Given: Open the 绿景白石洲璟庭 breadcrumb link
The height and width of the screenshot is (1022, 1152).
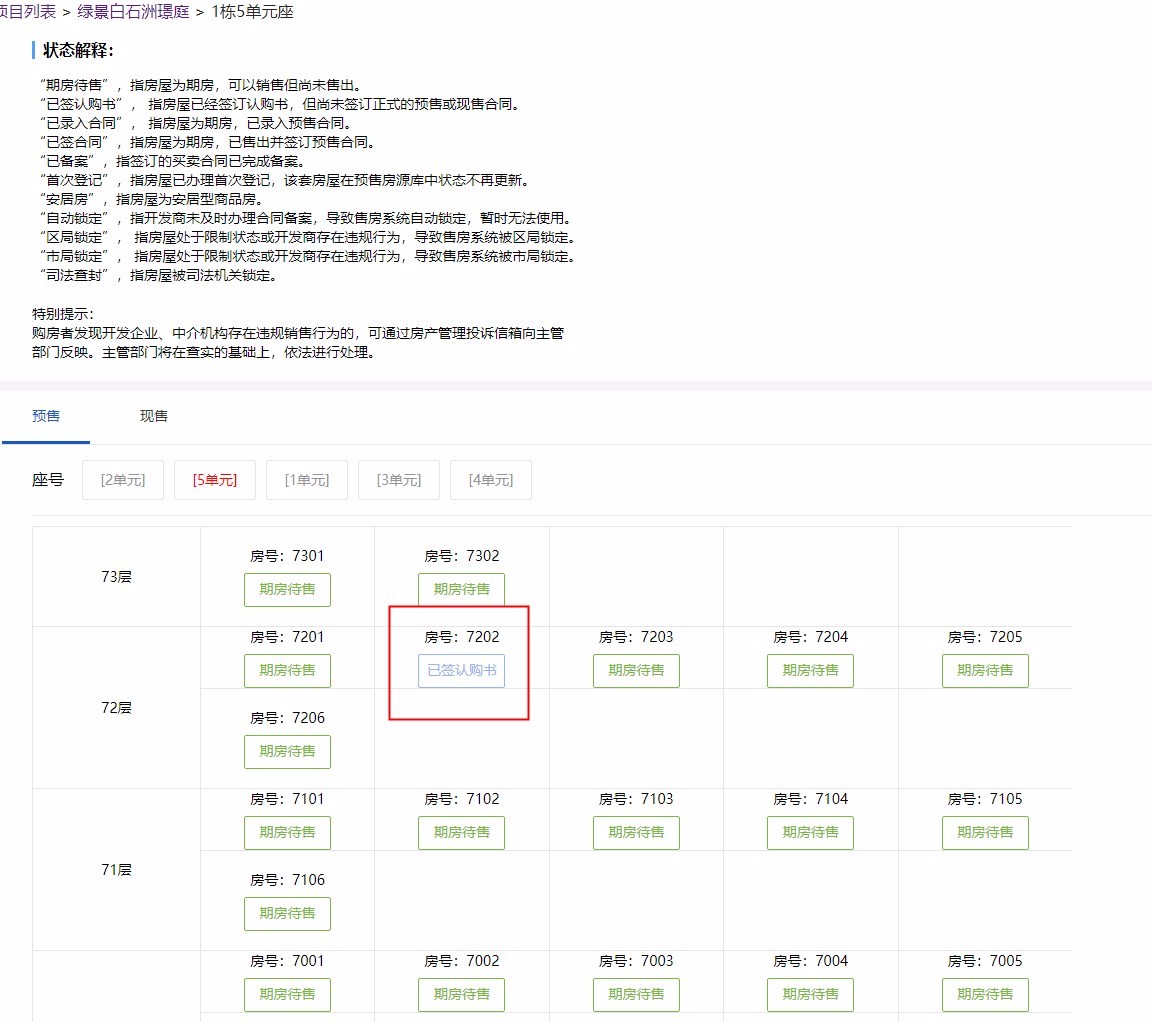Looking at the screenshot, I should [x=133, y=12].
